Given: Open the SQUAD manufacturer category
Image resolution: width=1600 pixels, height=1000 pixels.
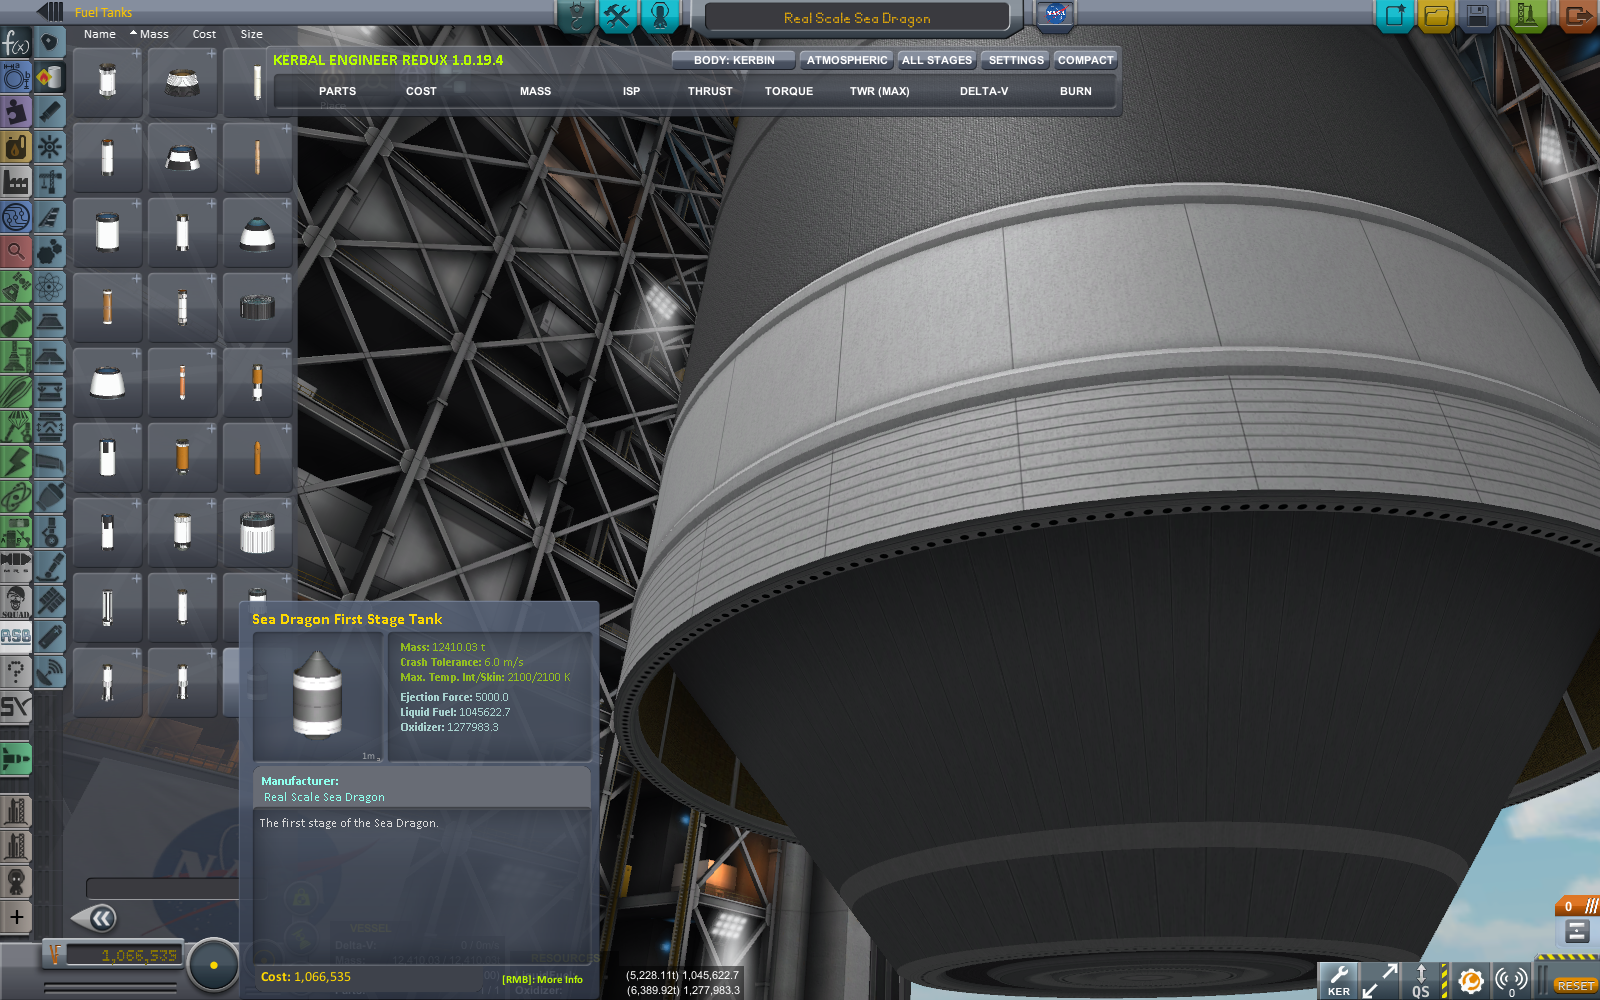Looking at the screenshot, I should tap(16, 602).
